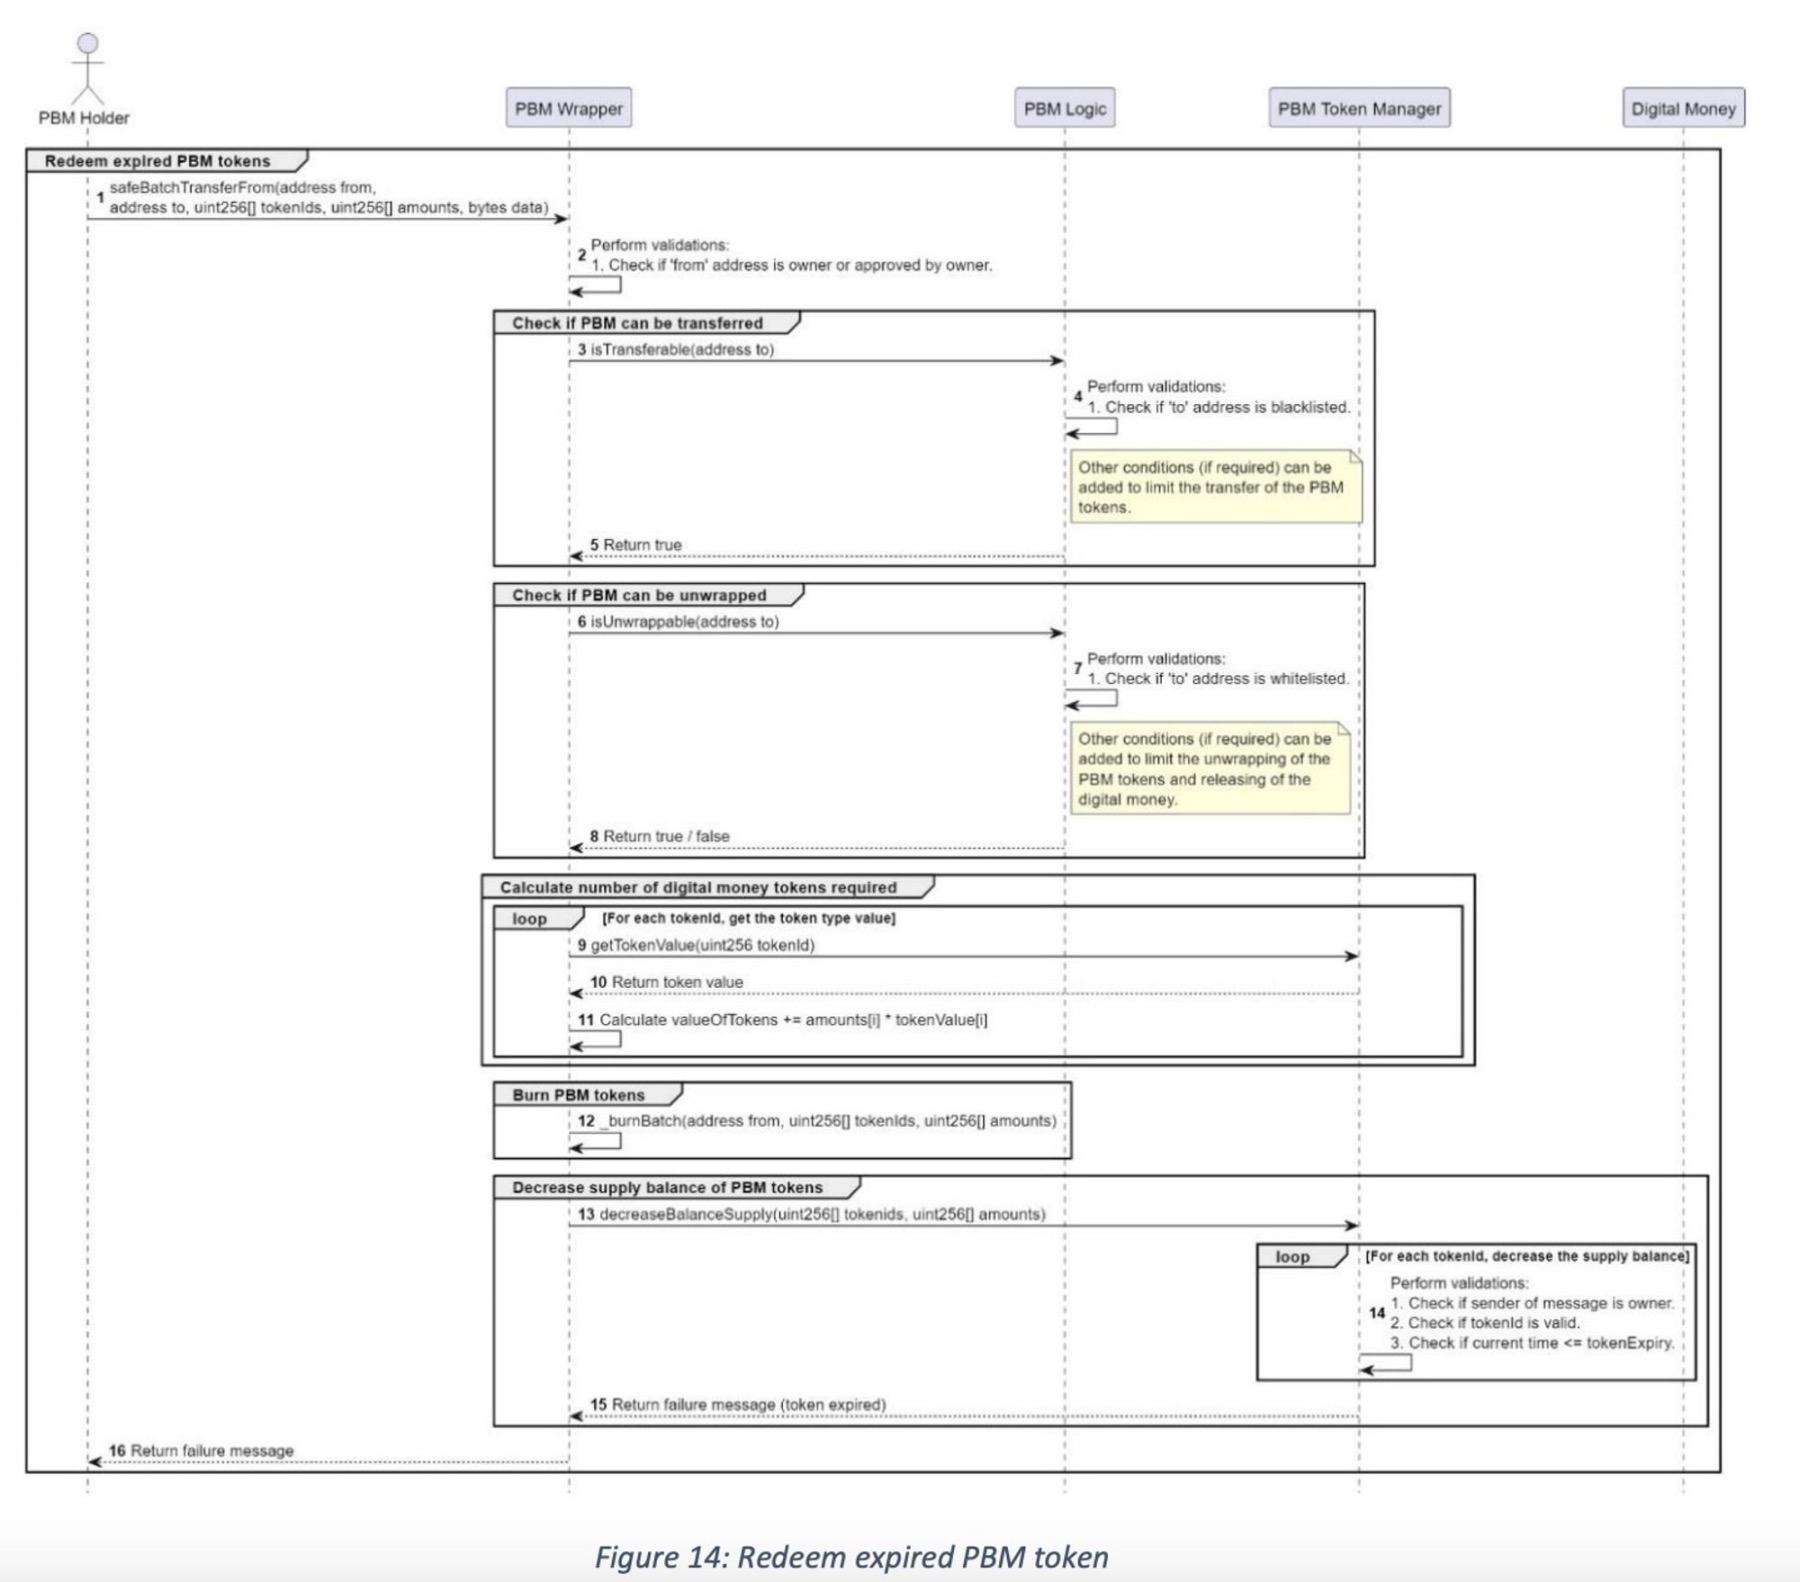
Task: Select the getTokenValue(uint256 tokenId) message
Action: pos(702,945)
